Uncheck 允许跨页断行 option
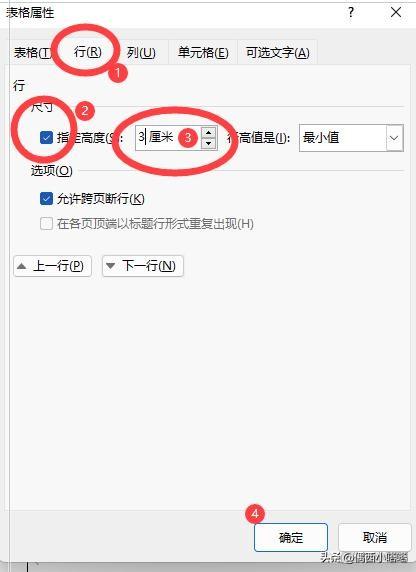The height and width of the screenshot is (572, 416). 46,199
